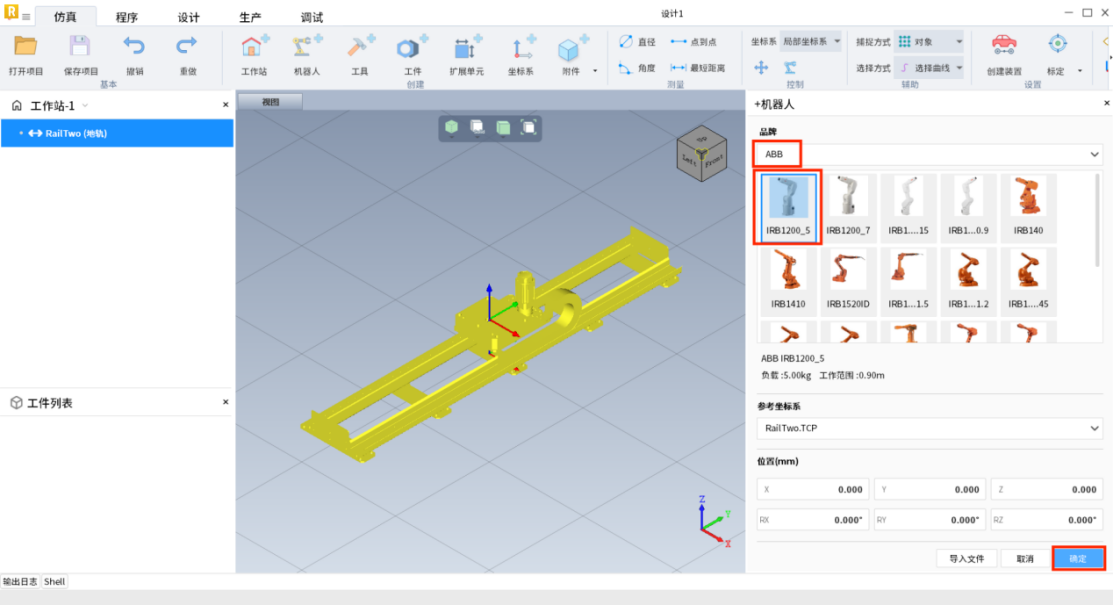Image resolution: width=1113 pixels, height=605 pixels.
Task: Switch to the 程序 ribbon tab
Action: [127, 17]
